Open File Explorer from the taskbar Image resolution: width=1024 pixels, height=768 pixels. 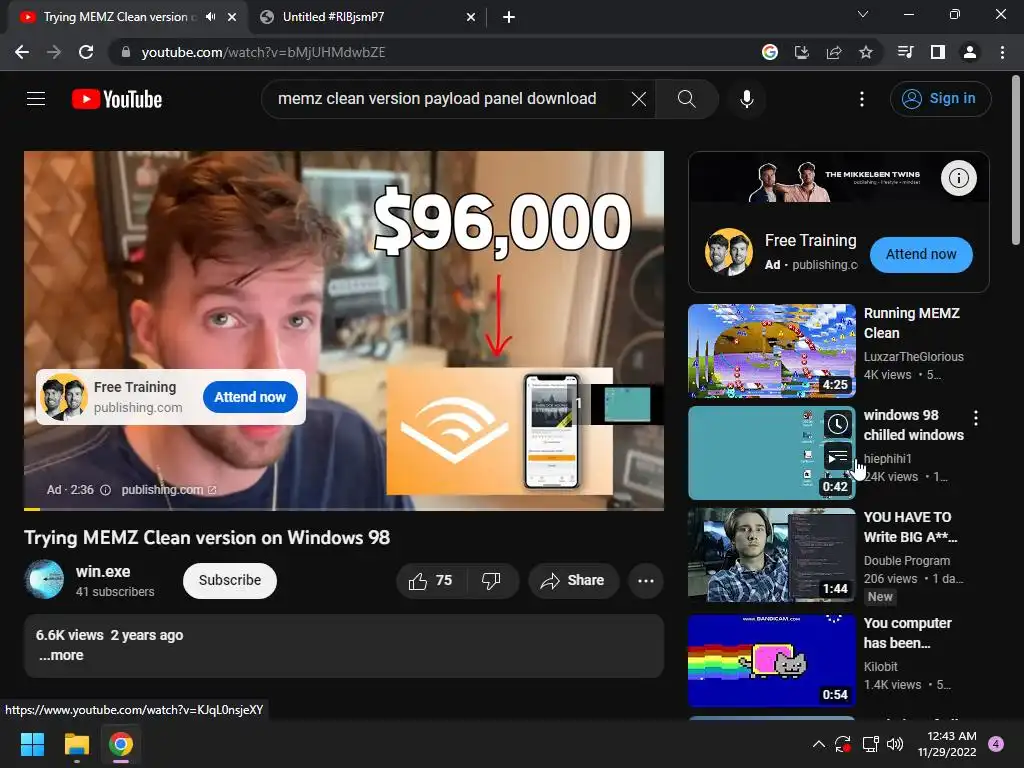coord(76,744)
